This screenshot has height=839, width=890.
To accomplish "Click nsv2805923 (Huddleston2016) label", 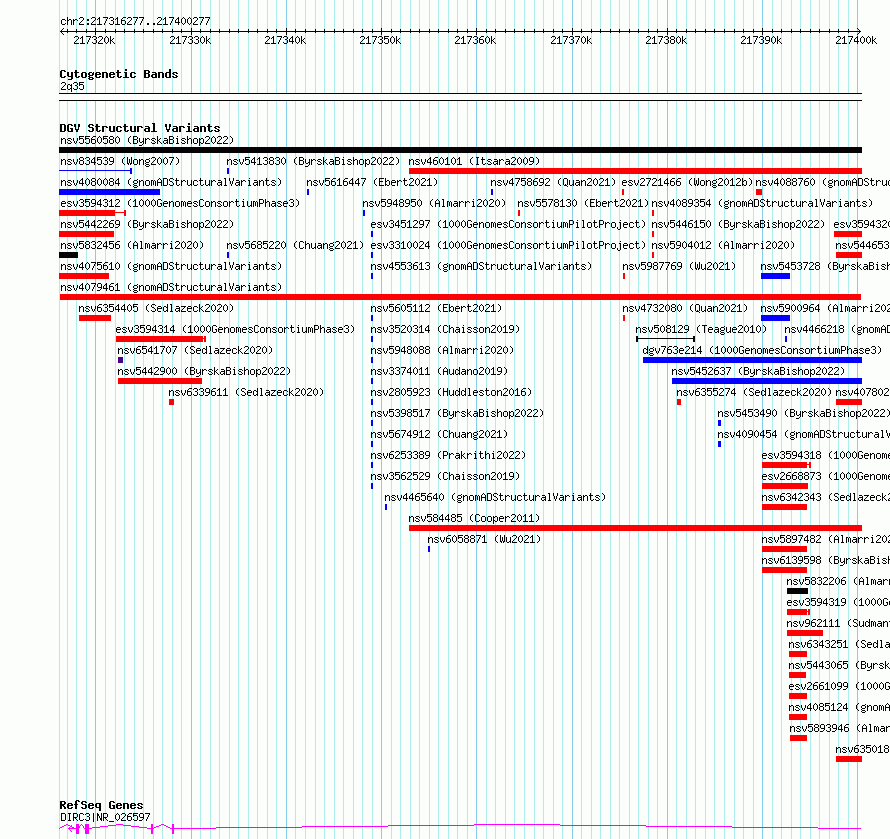I will (x=451, y=392).
